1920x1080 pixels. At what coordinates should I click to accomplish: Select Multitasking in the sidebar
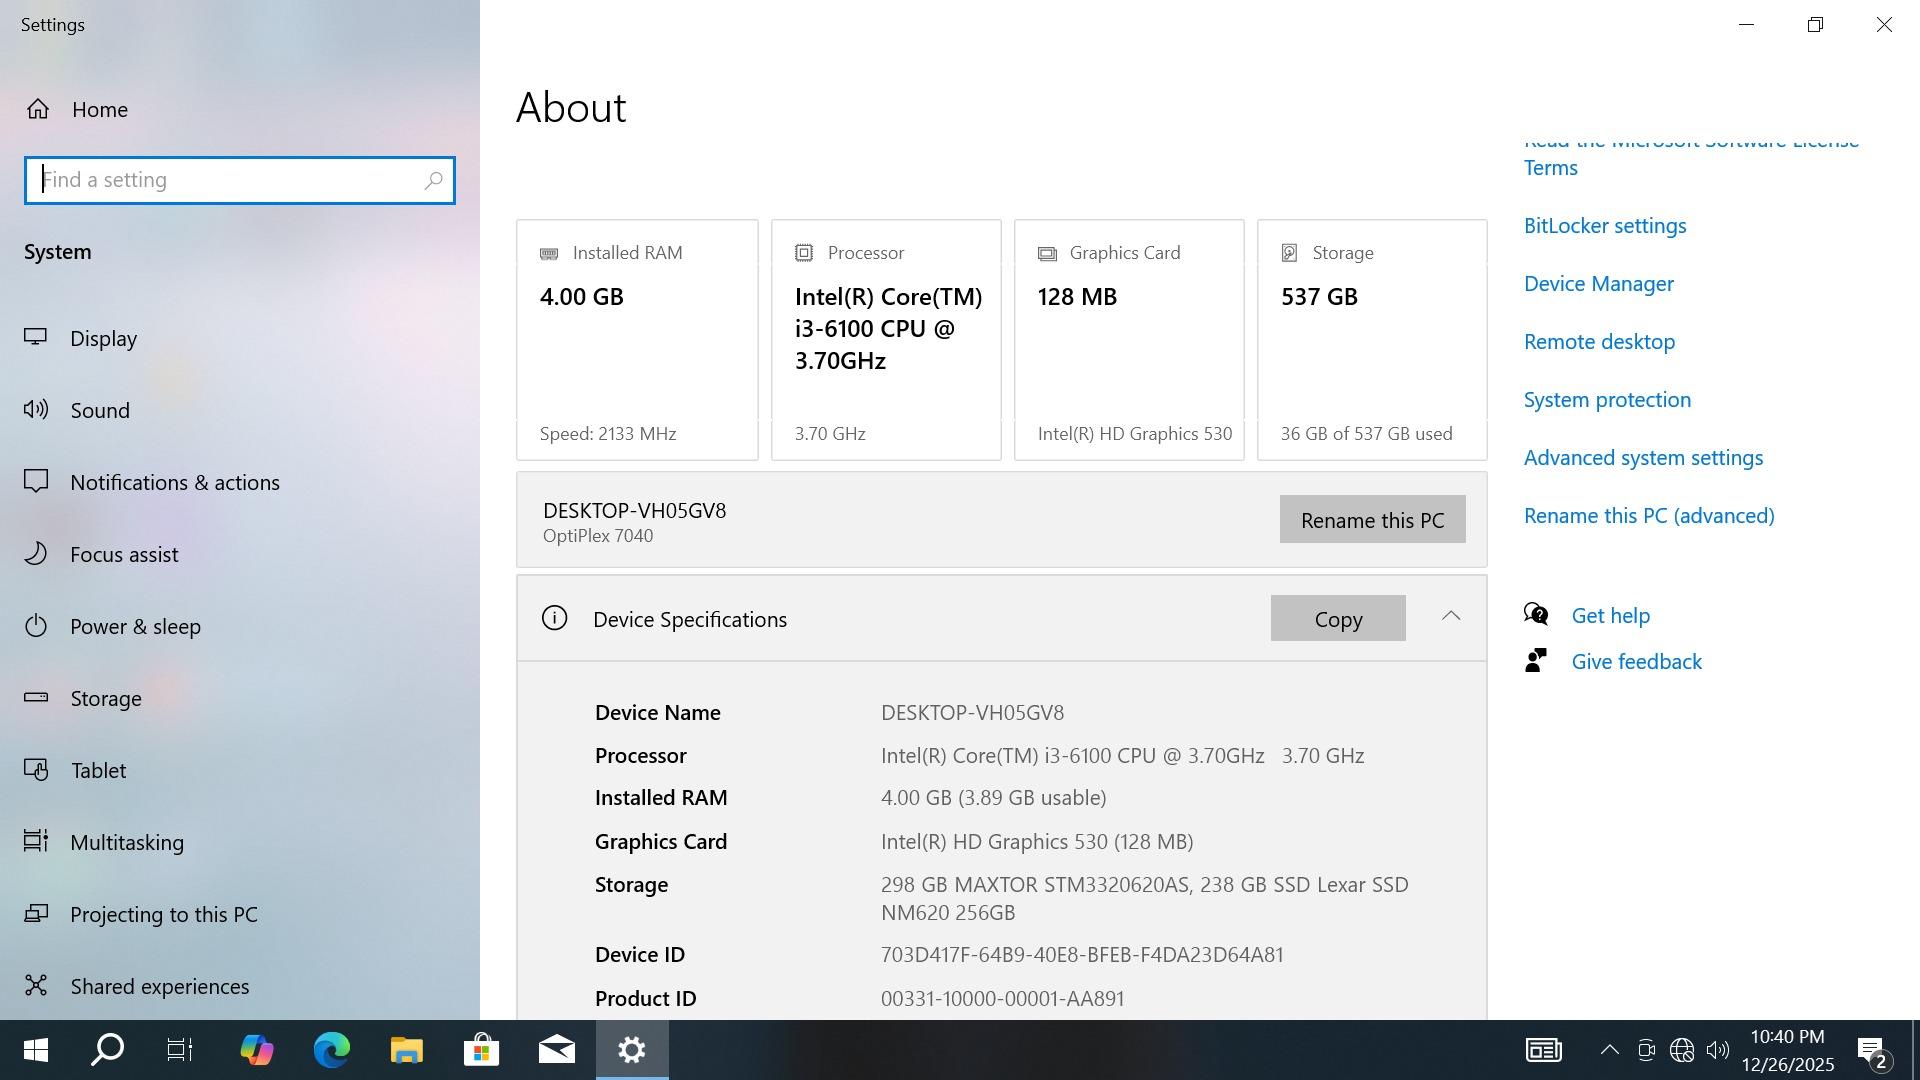127,842
